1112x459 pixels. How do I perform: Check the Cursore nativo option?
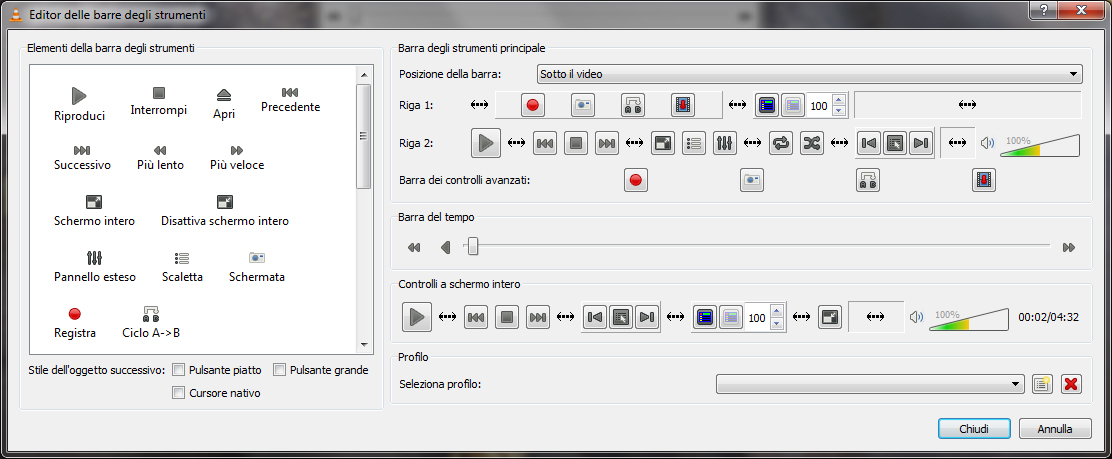[179, 393]
